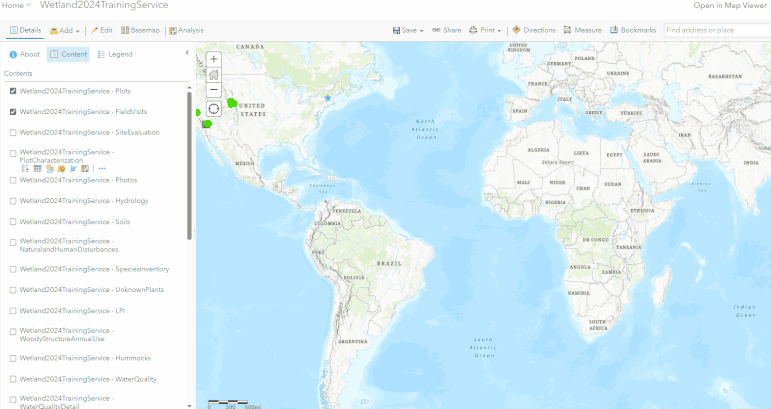Find my location on the map
This screenshot has width=771, height=409.
tap(213, 109)
